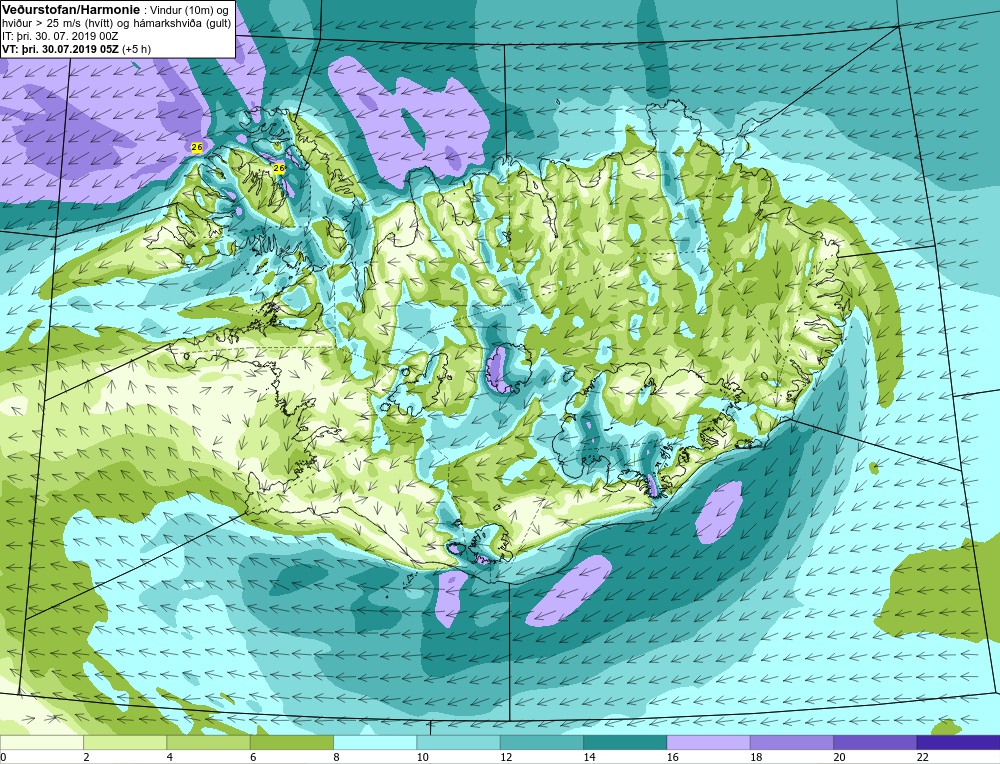Click the '4' legend scale label
Image resolution: width=1000 pixels, height=764 pixels.
tap(170, 757)
